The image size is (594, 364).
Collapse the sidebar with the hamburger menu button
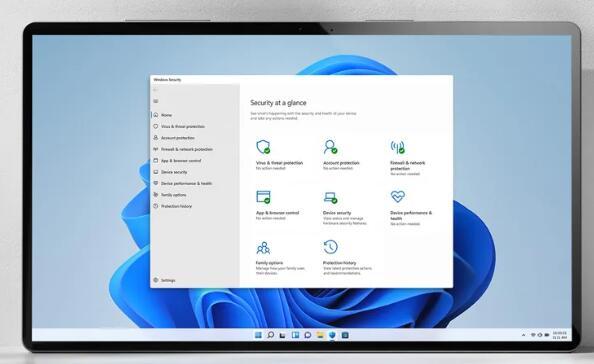(x=156, y=101)
